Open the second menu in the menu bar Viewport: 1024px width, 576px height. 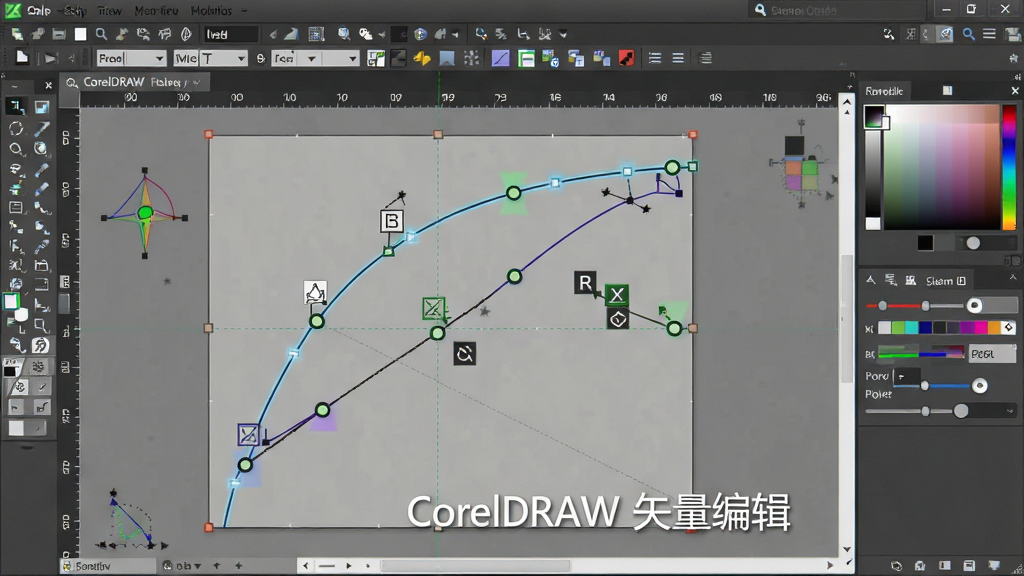[74, 10]
